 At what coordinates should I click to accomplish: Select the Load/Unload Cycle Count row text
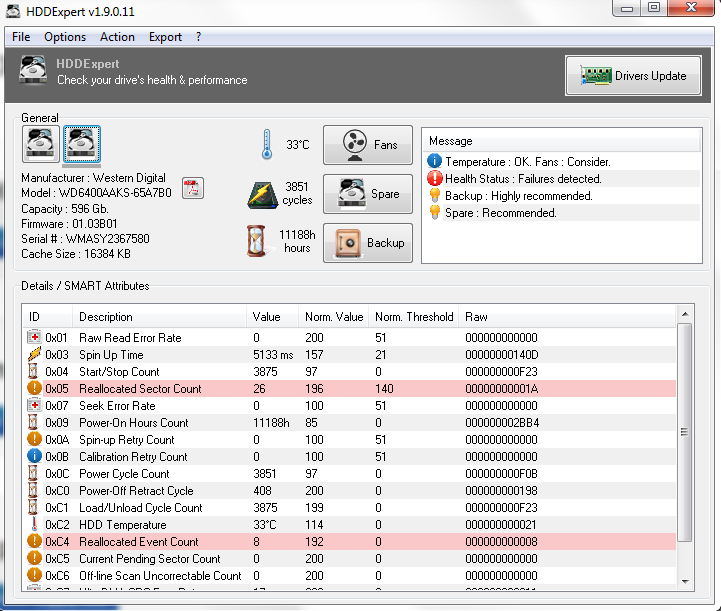(141, 508)
